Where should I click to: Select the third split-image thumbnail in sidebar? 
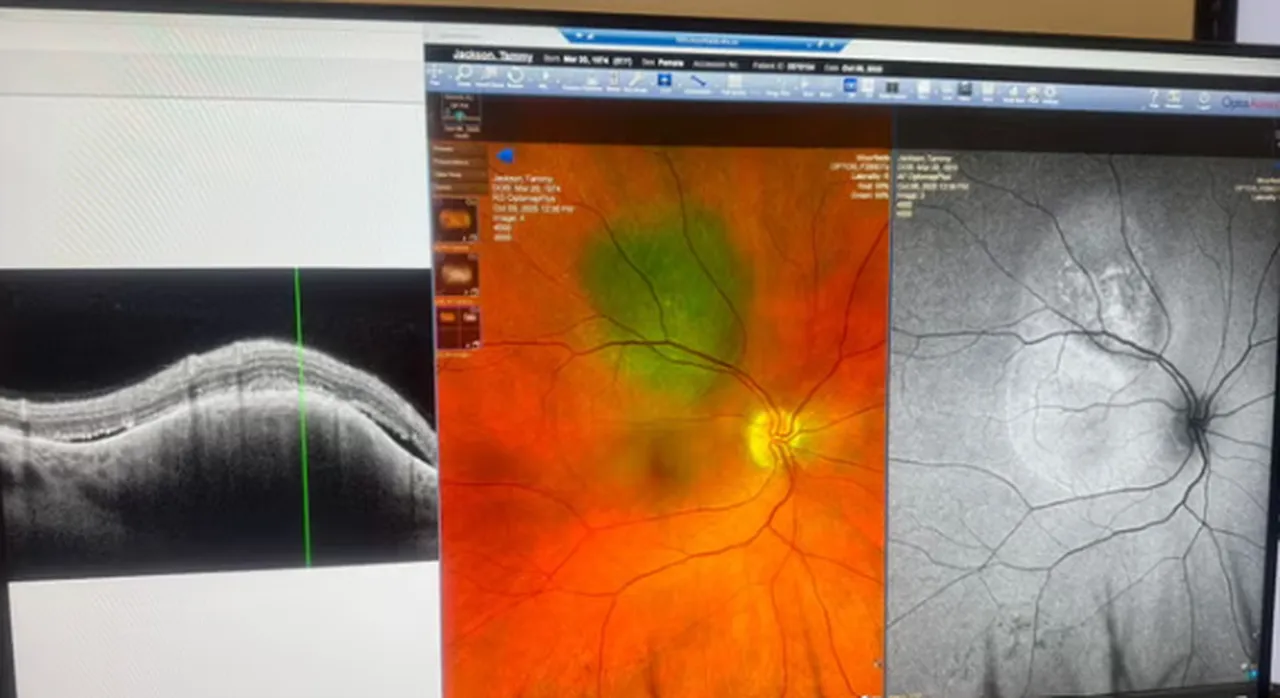(456, 326)
